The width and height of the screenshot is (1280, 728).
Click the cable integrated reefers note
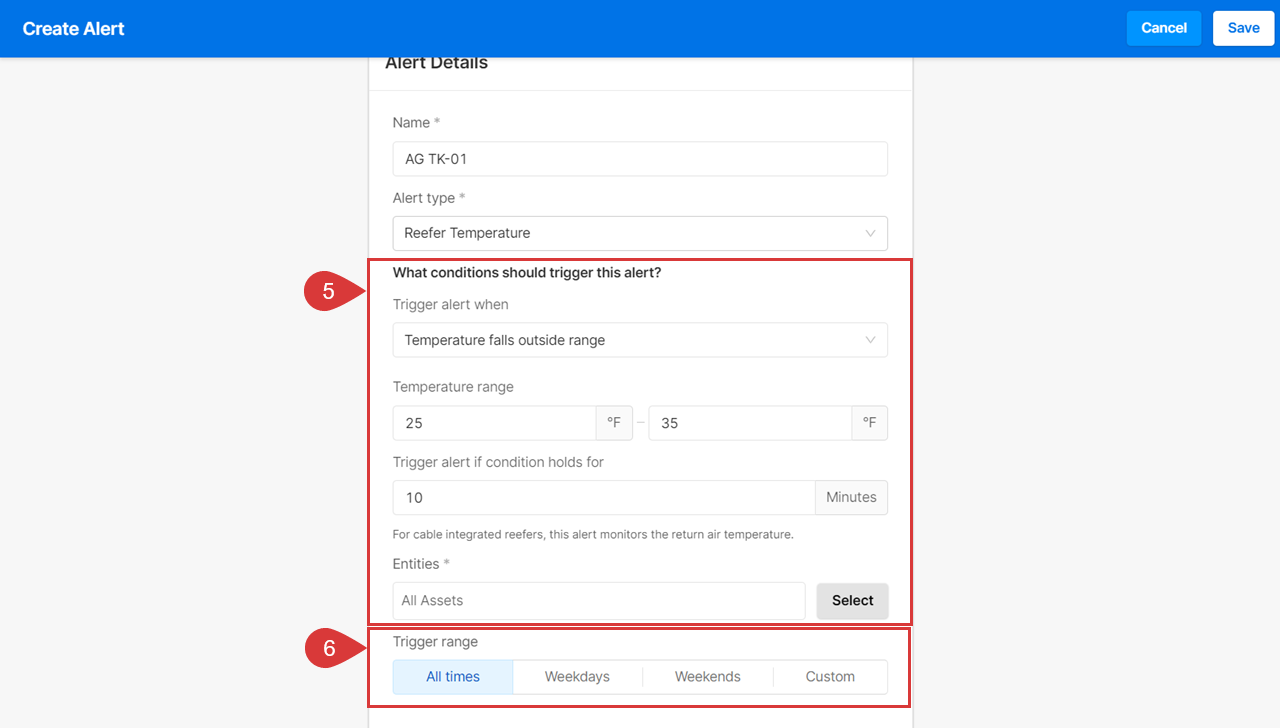point(593,535)
